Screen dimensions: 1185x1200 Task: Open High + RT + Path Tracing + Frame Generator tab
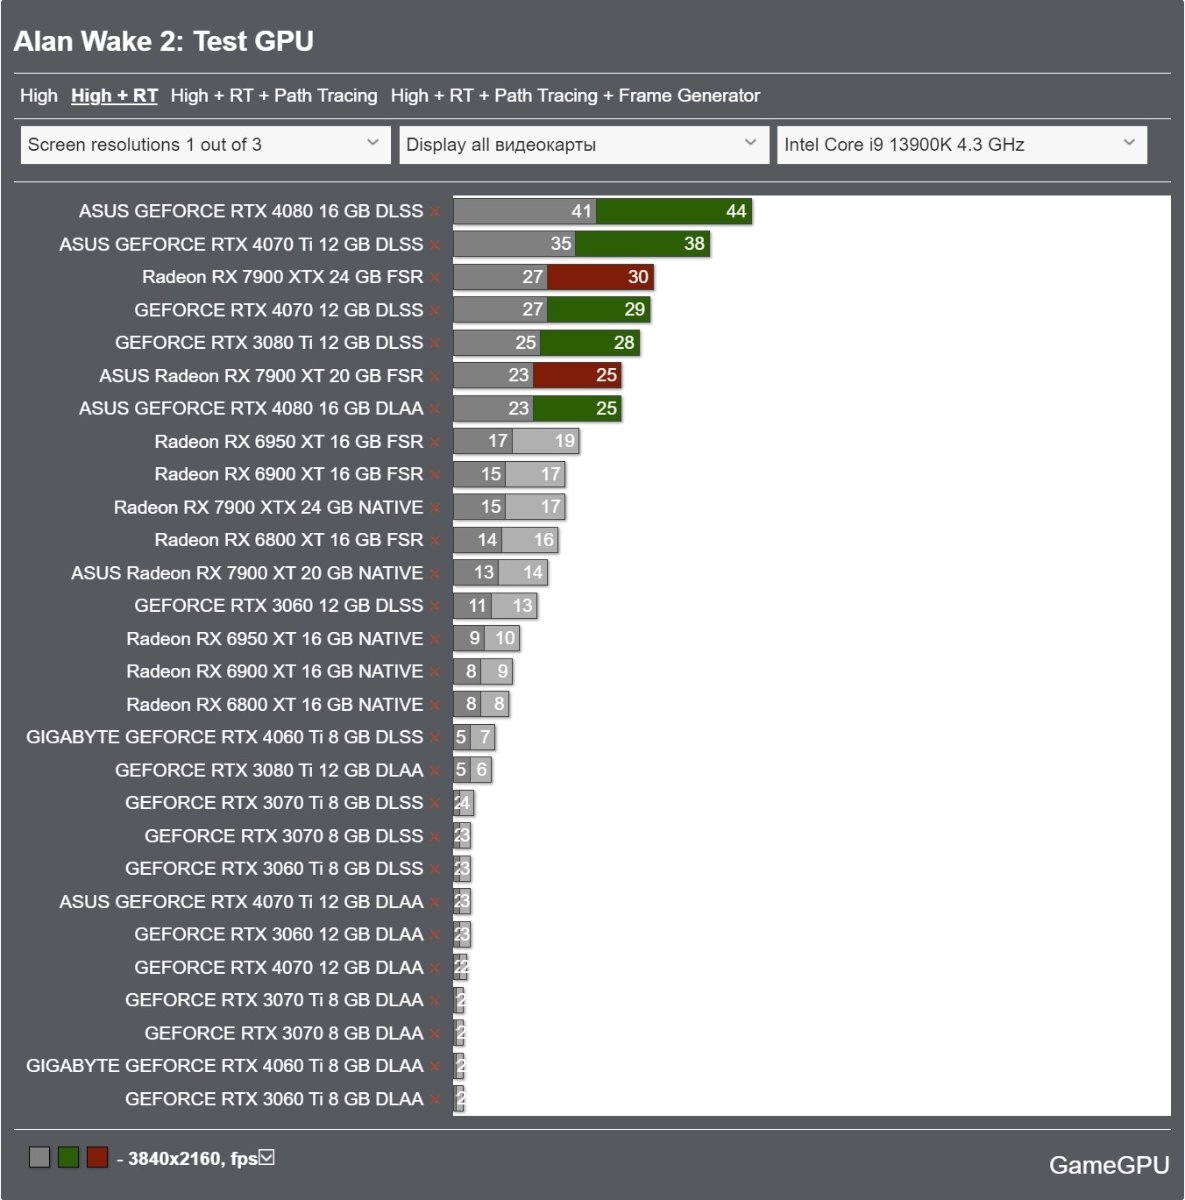click(575, 96)
